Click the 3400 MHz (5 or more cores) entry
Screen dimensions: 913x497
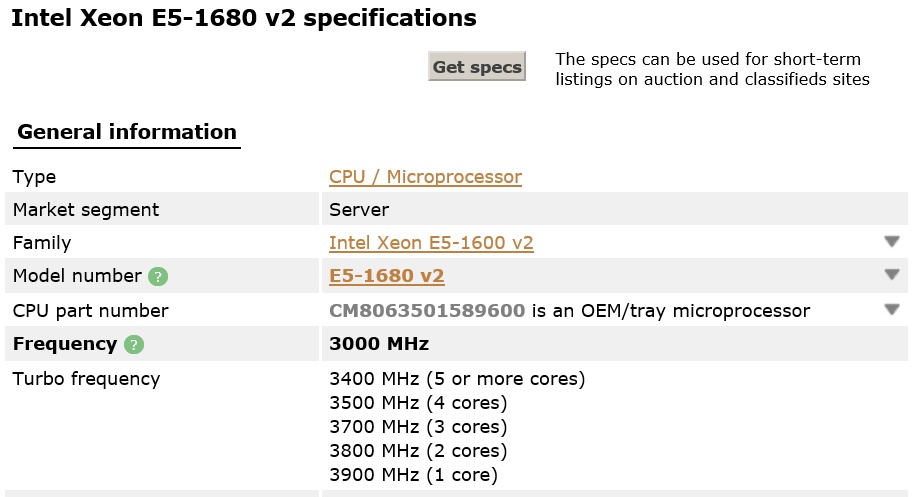coord(457,379)
